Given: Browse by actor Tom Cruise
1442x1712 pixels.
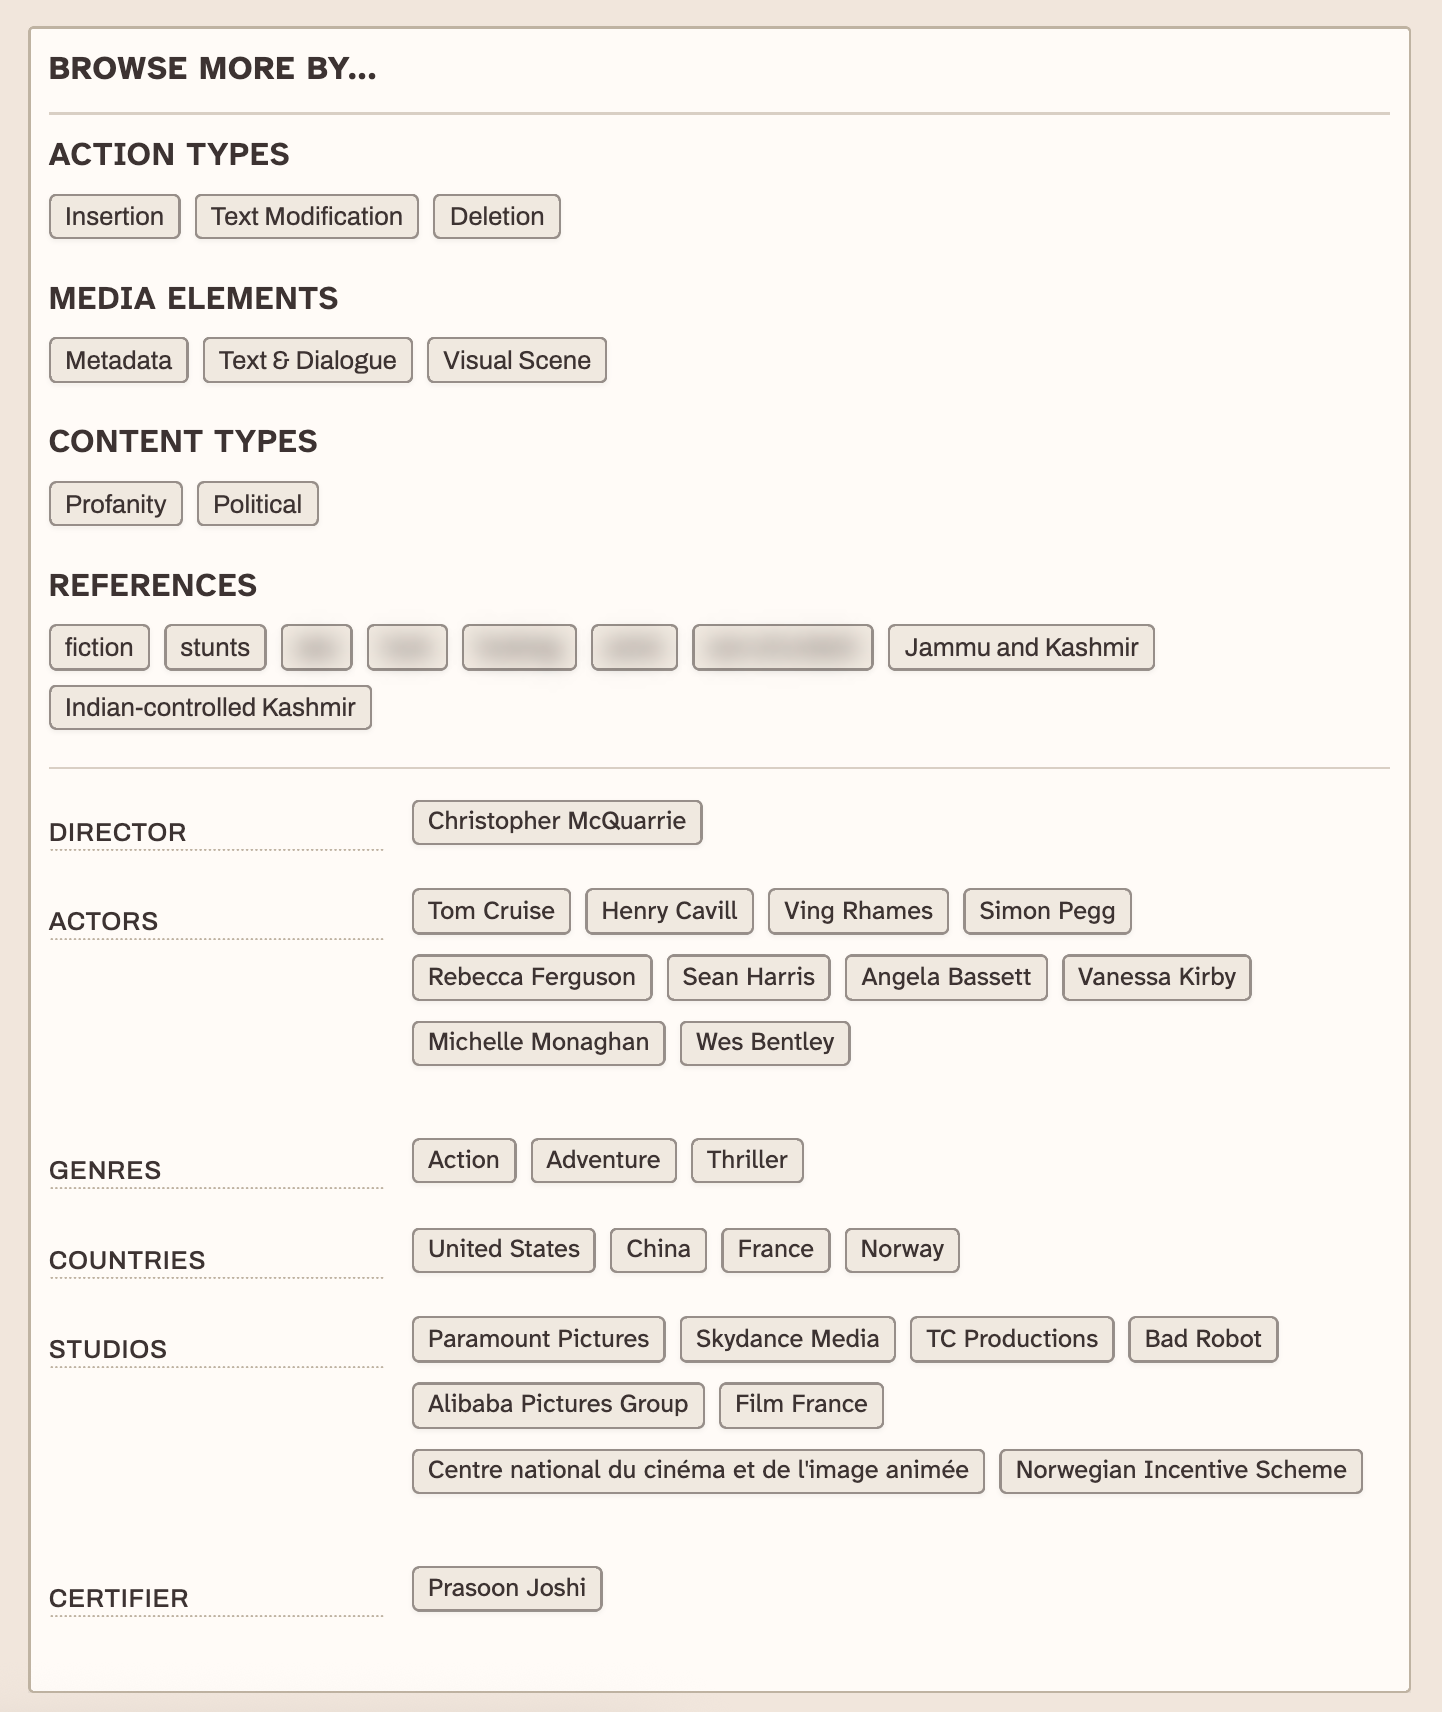Looking at the screenshot, I should 490,911.
